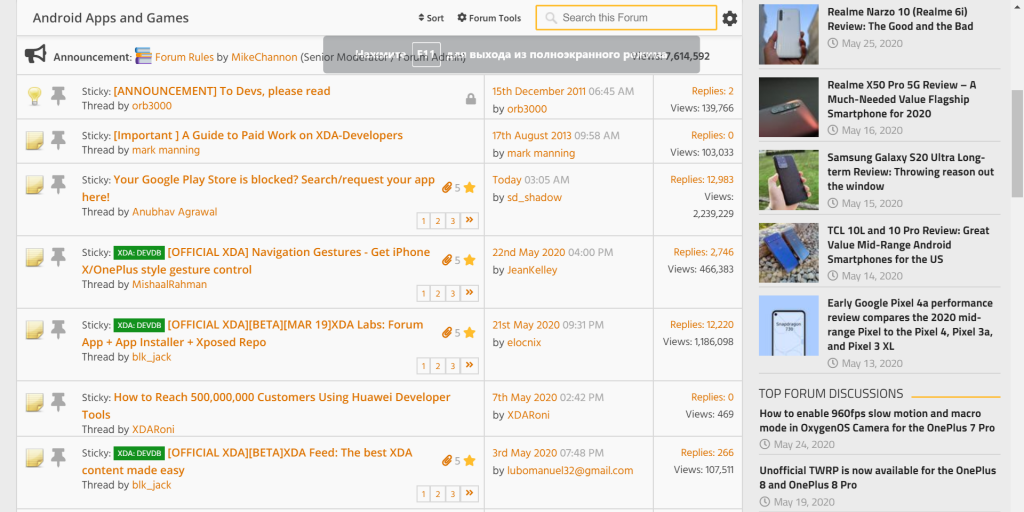Click the pin icon on Huawei Developer Tools thread
Screen dimensions: 1024x512
click(x=58, y=402)
